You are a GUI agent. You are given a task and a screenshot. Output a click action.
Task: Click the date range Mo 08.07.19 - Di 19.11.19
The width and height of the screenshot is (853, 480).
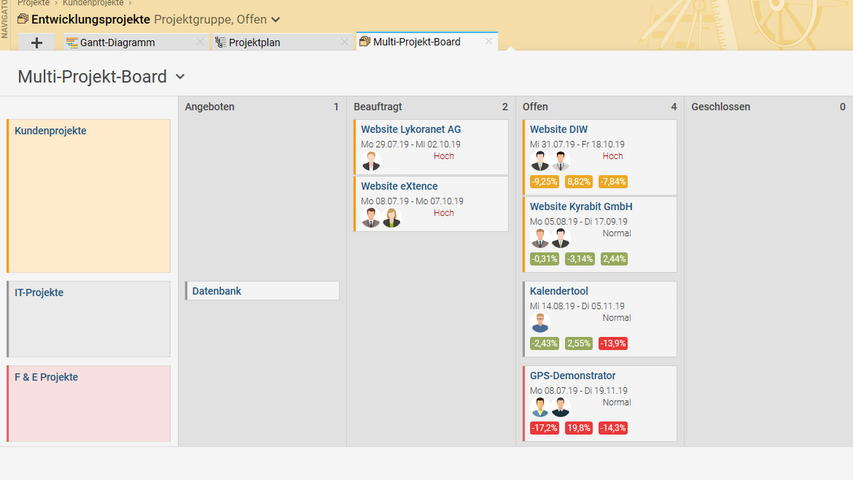(x=578, y=391)
